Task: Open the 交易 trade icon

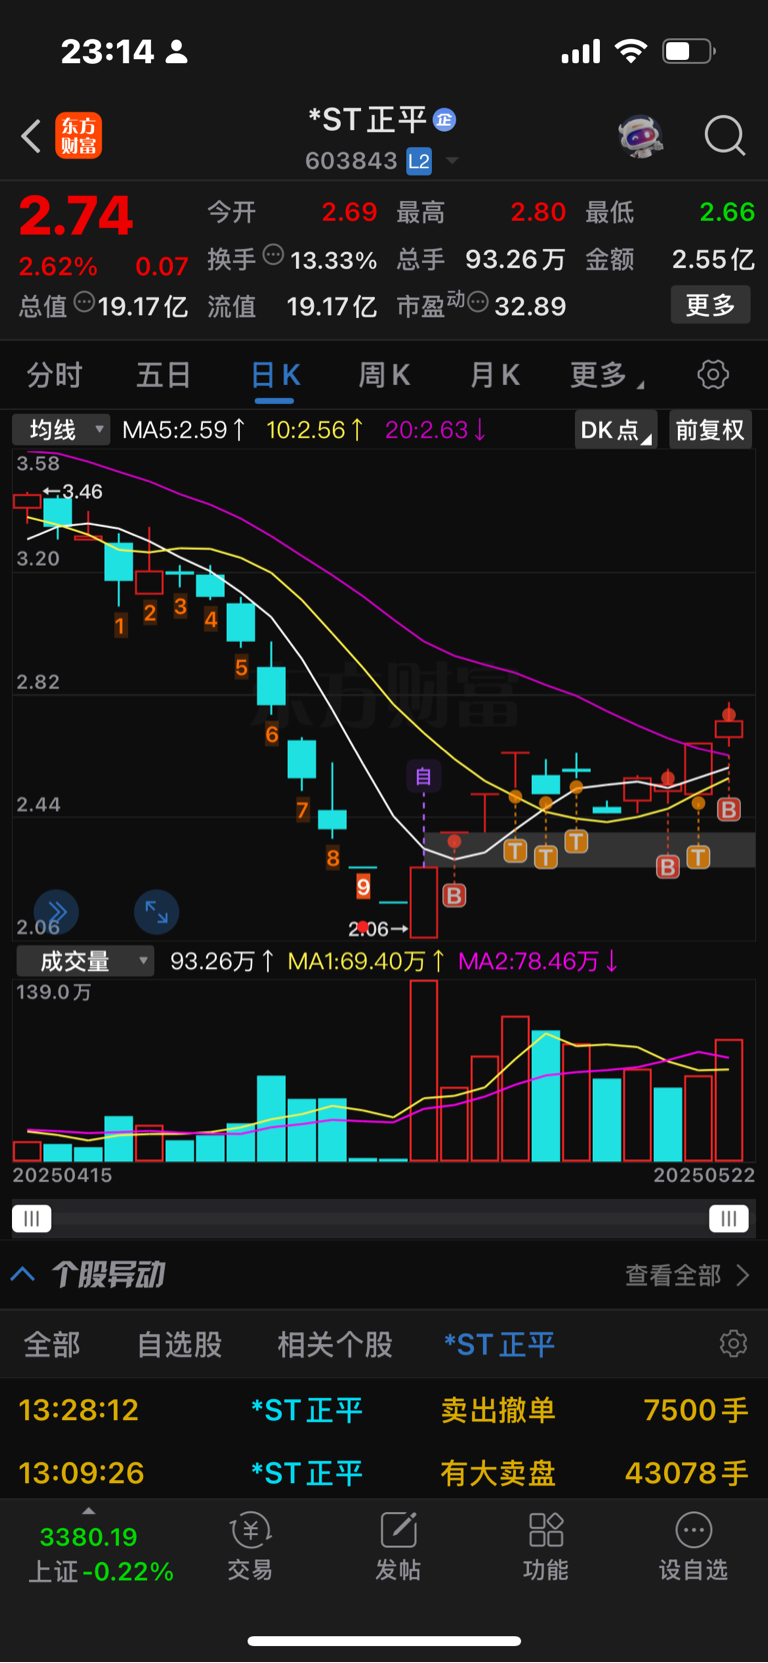Action: pos(250,1547)
